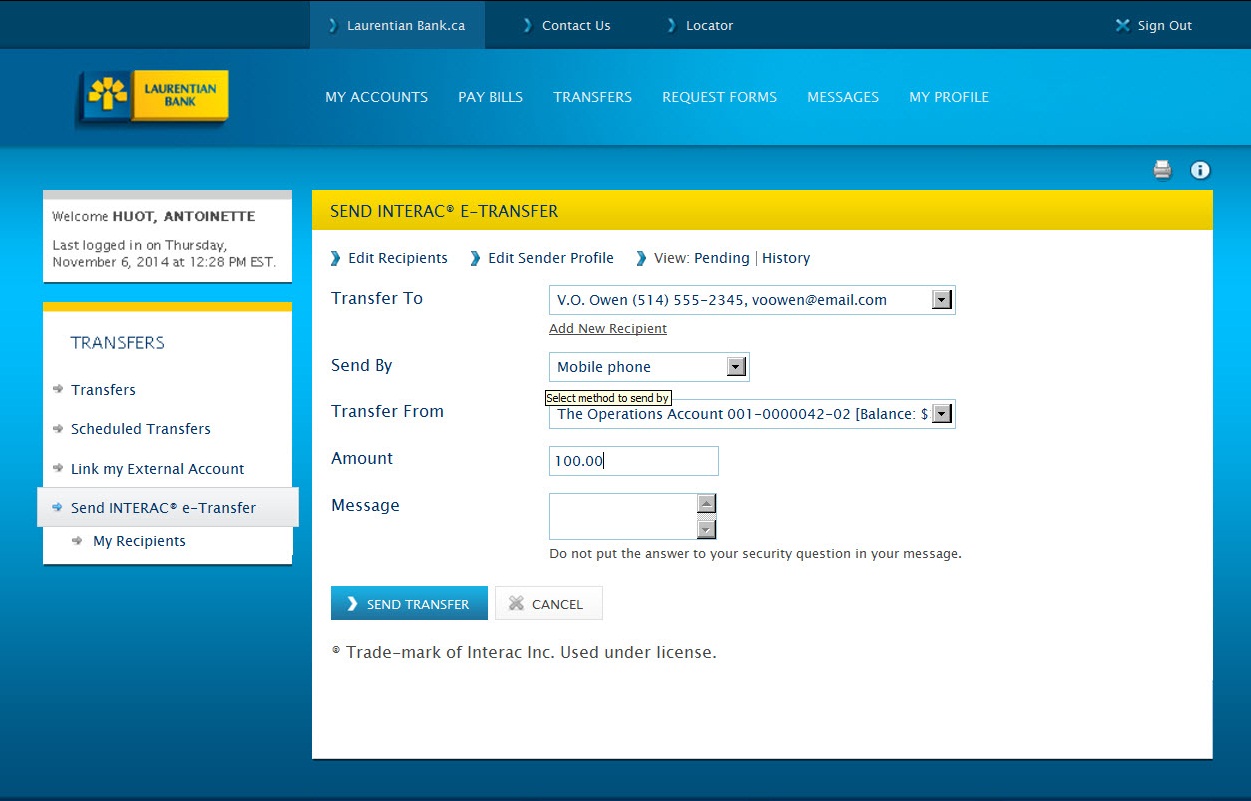Image resolution: width=1251 pixels, height=801 pixels.
Task: Click the Laurentian Bank logo
Action: tap(153, 97)
